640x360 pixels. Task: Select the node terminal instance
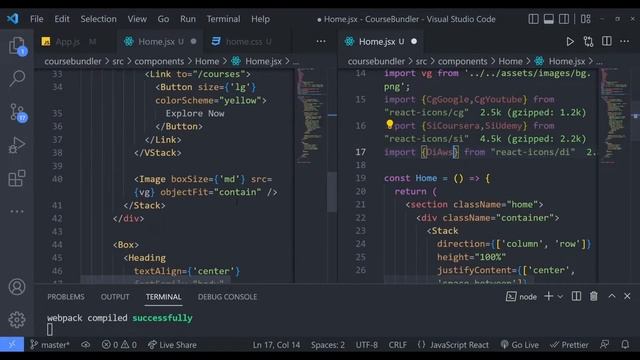[521, 297]
